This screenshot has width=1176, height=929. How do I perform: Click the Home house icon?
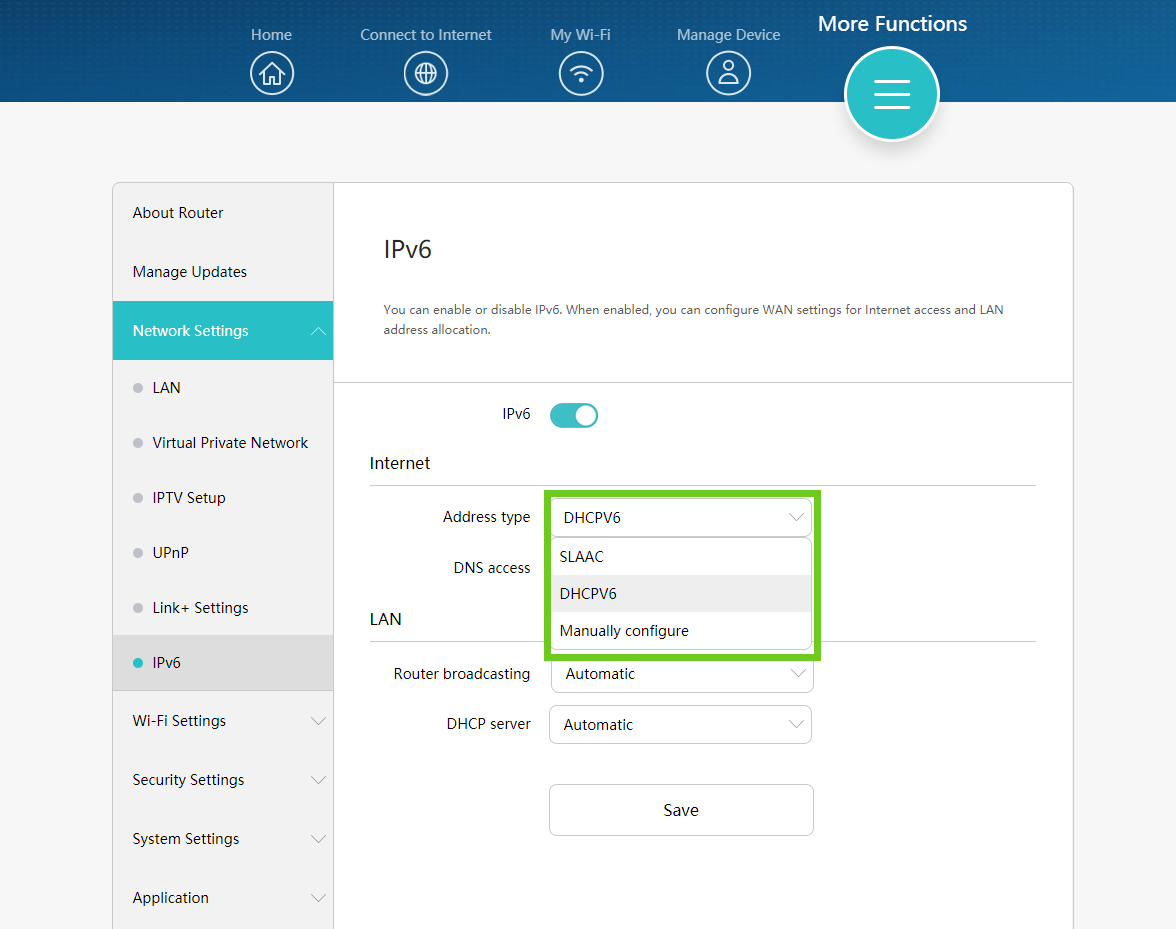coord(272,74)
